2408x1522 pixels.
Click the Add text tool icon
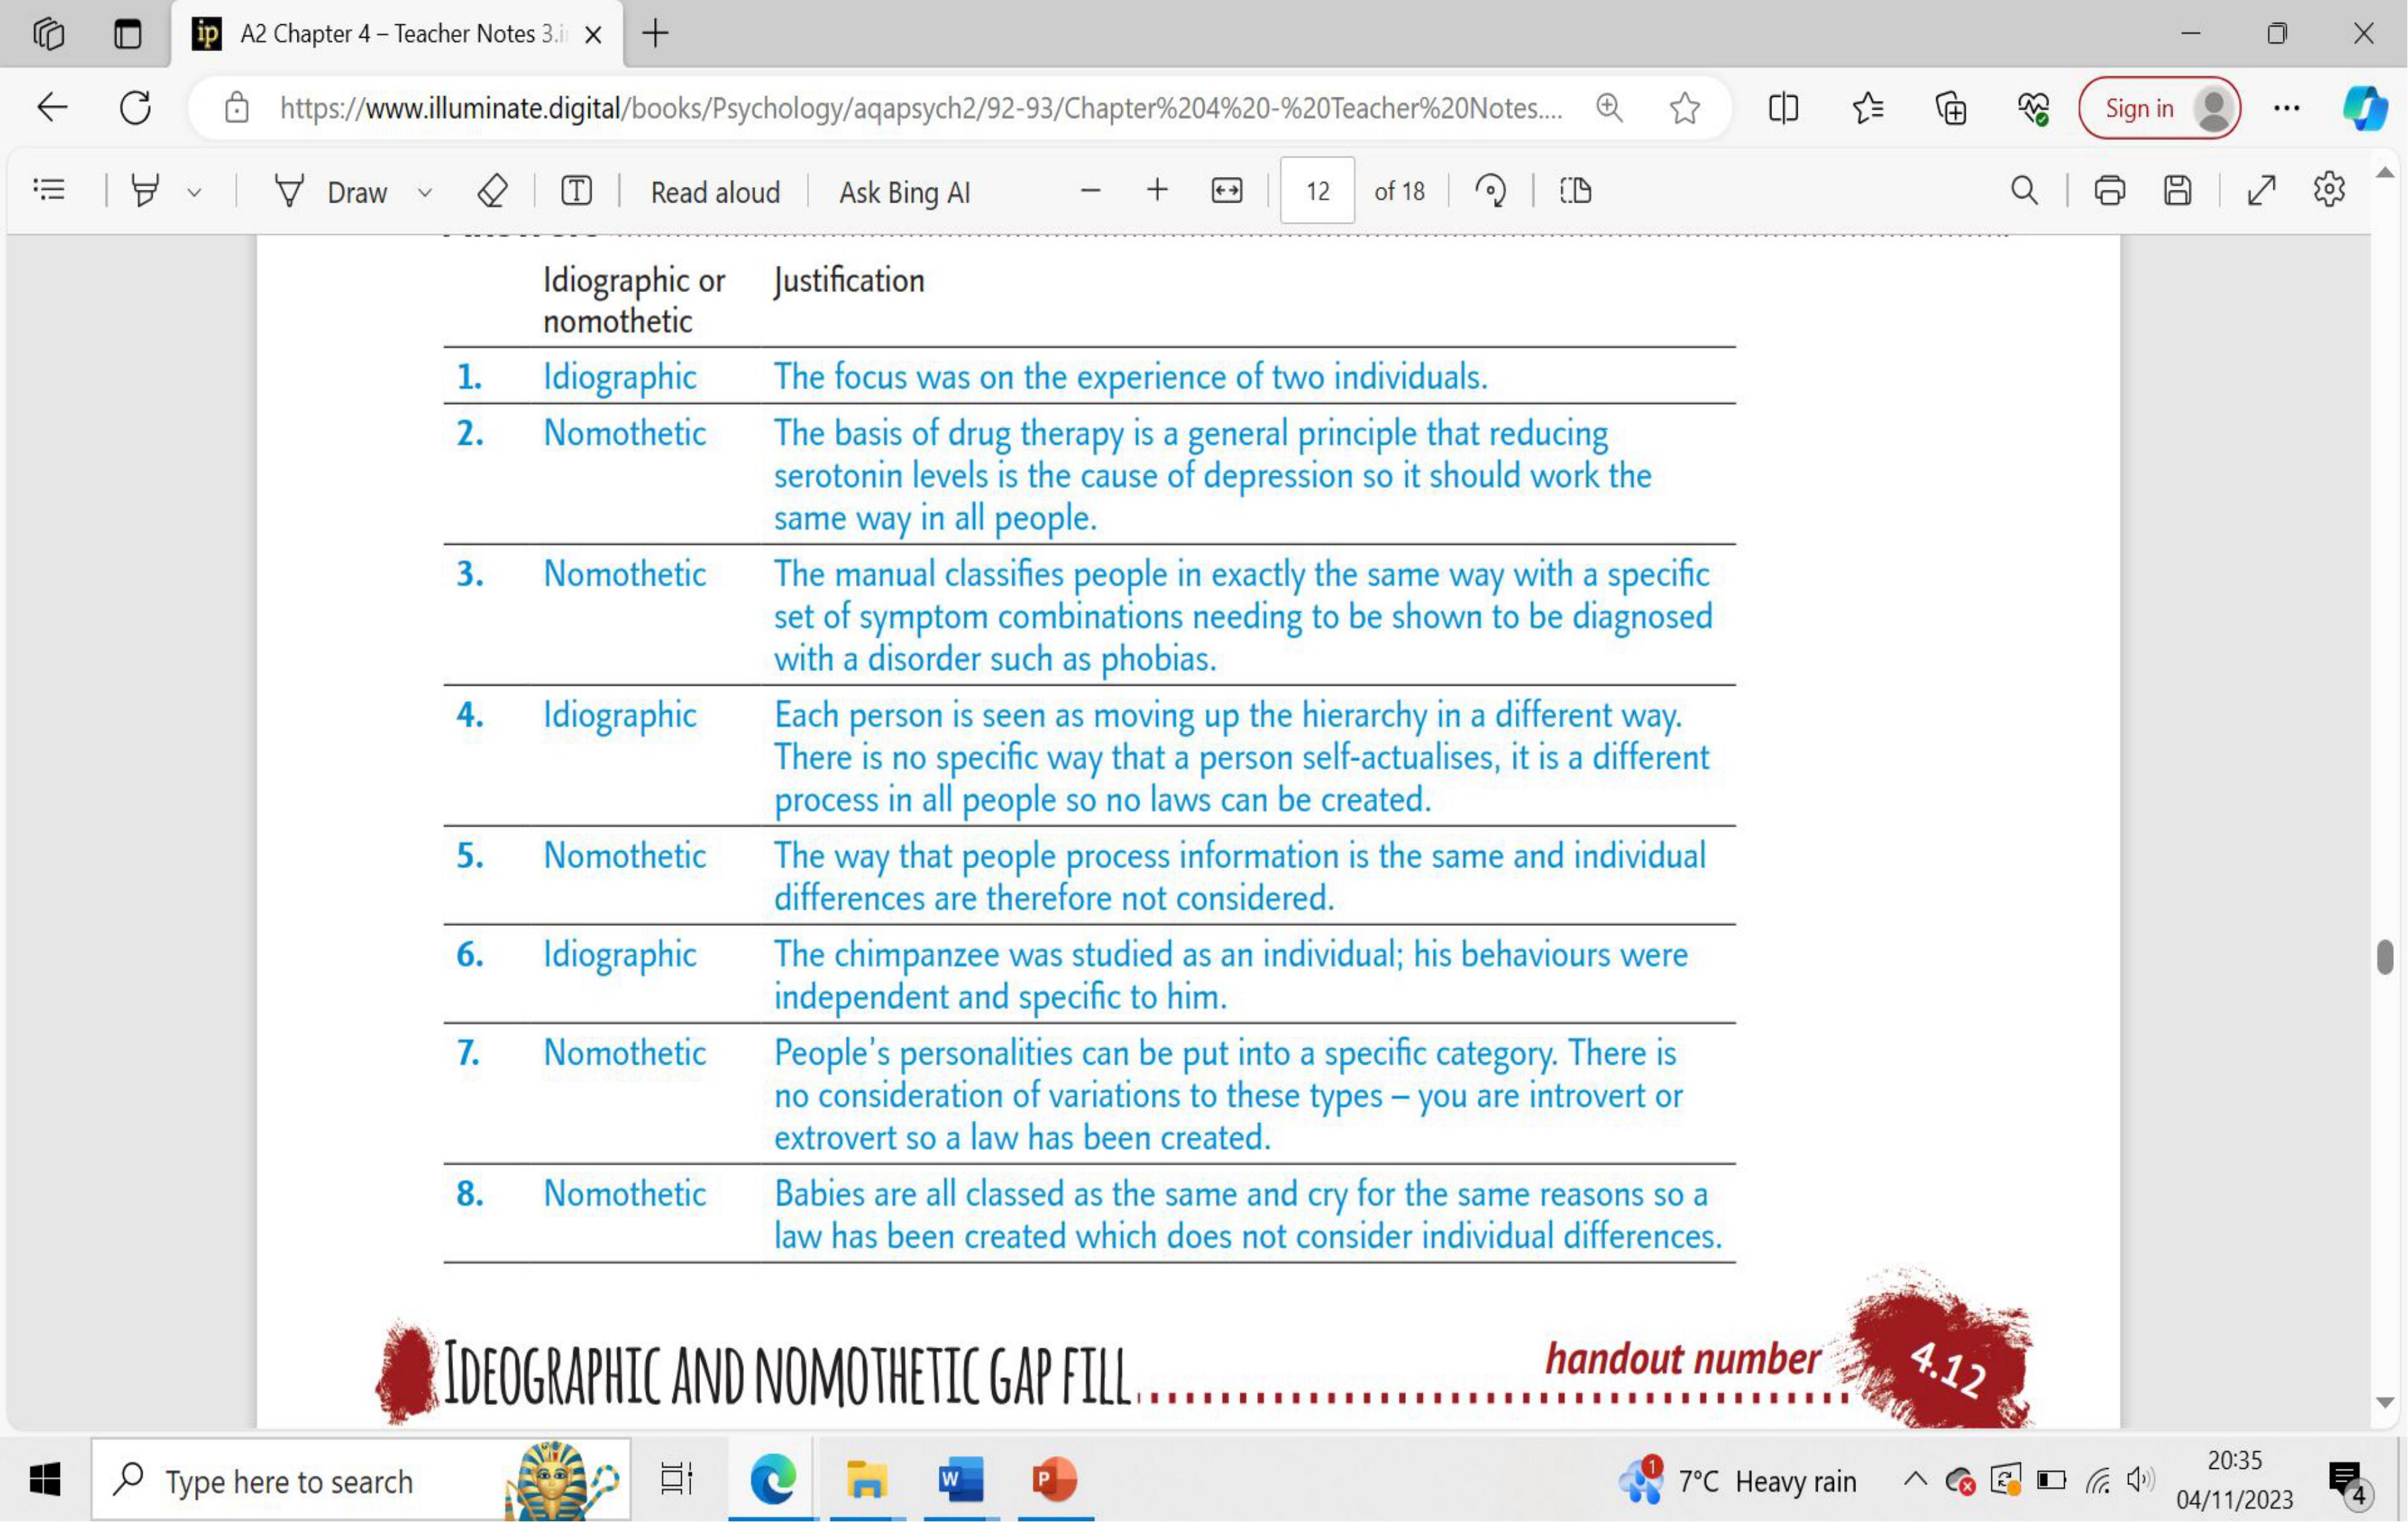[x=577, y=190]
